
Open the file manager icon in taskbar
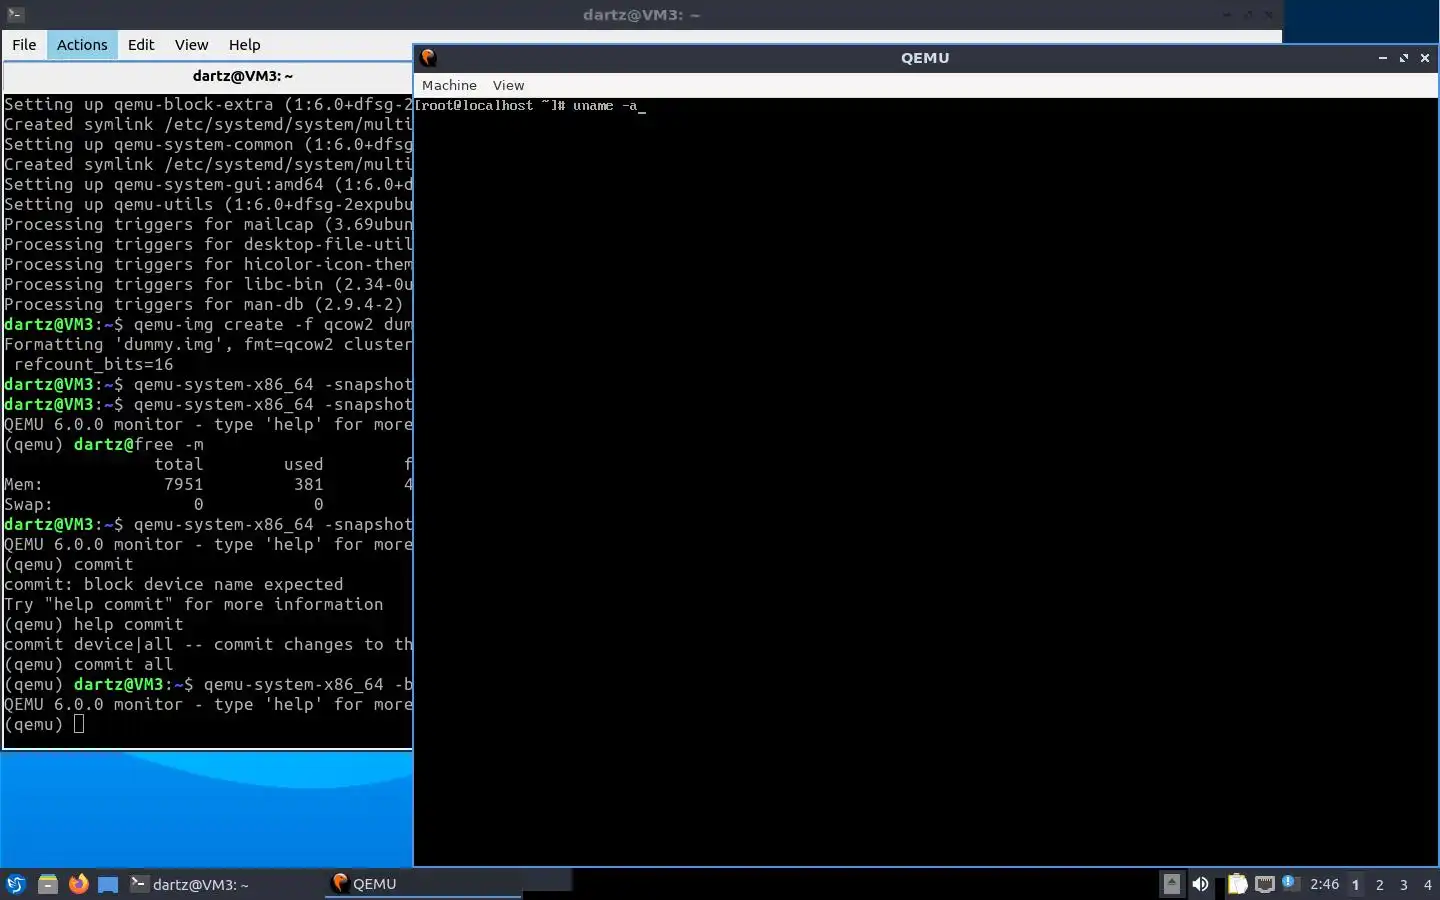pos(47,884)
